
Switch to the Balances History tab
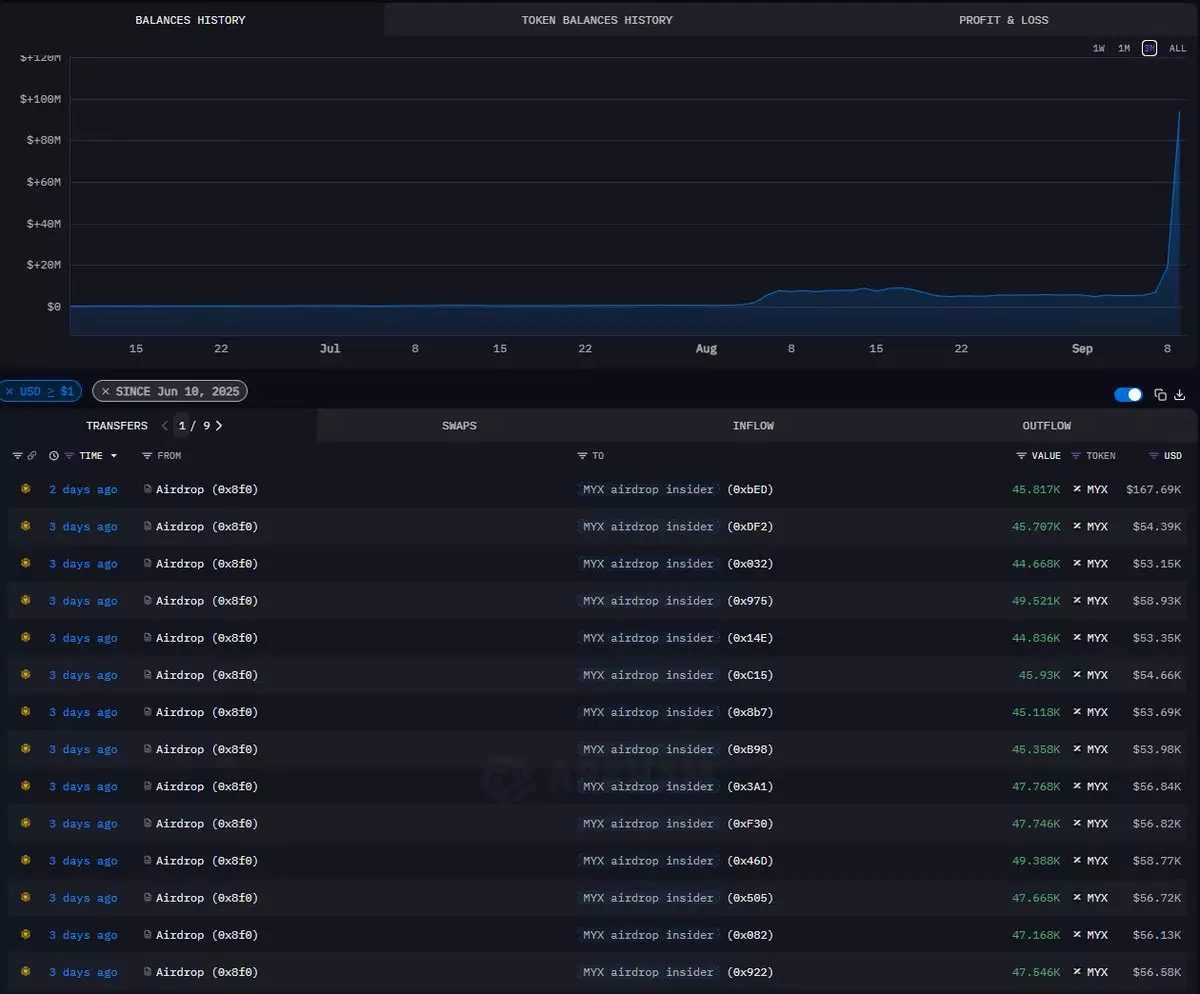click(x=190, y=20)
